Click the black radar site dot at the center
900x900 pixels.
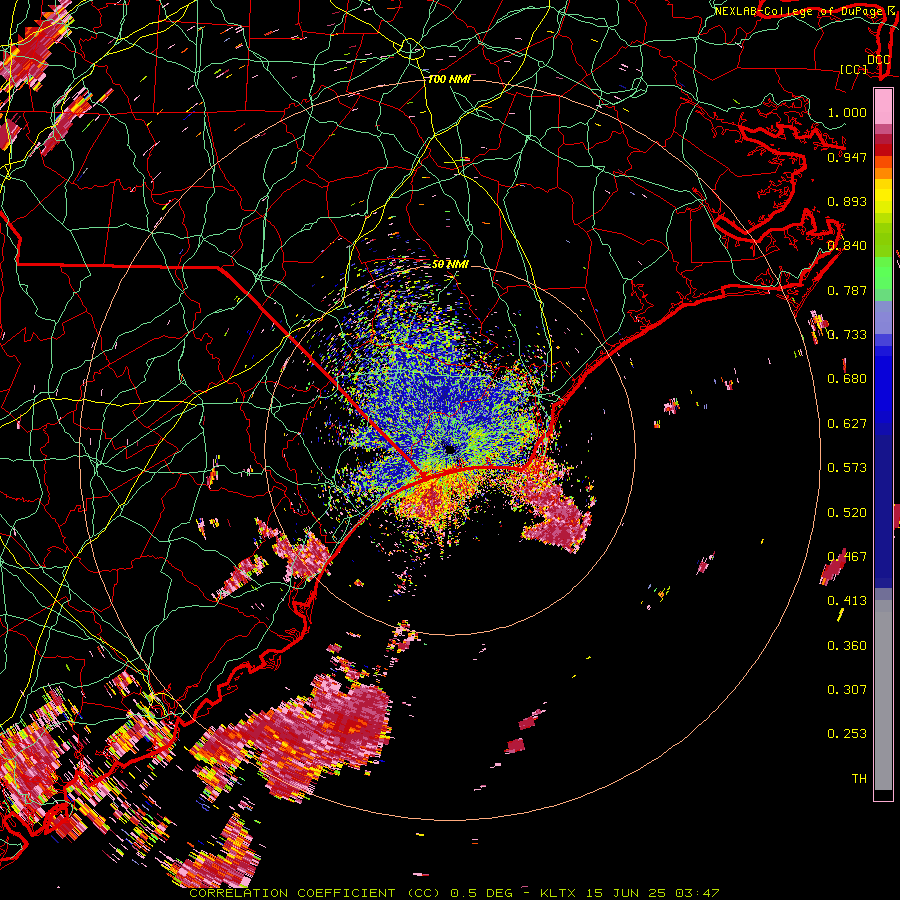[449, 449]
